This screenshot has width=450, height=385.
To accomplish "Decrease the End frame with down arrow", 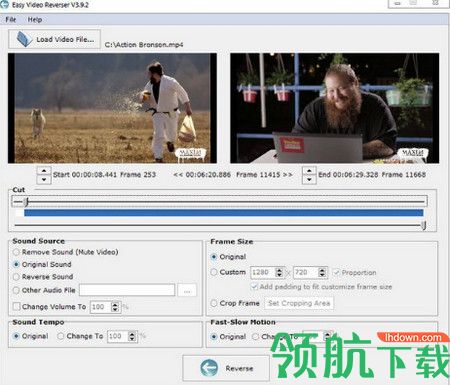I will click(x=309, y=179).
